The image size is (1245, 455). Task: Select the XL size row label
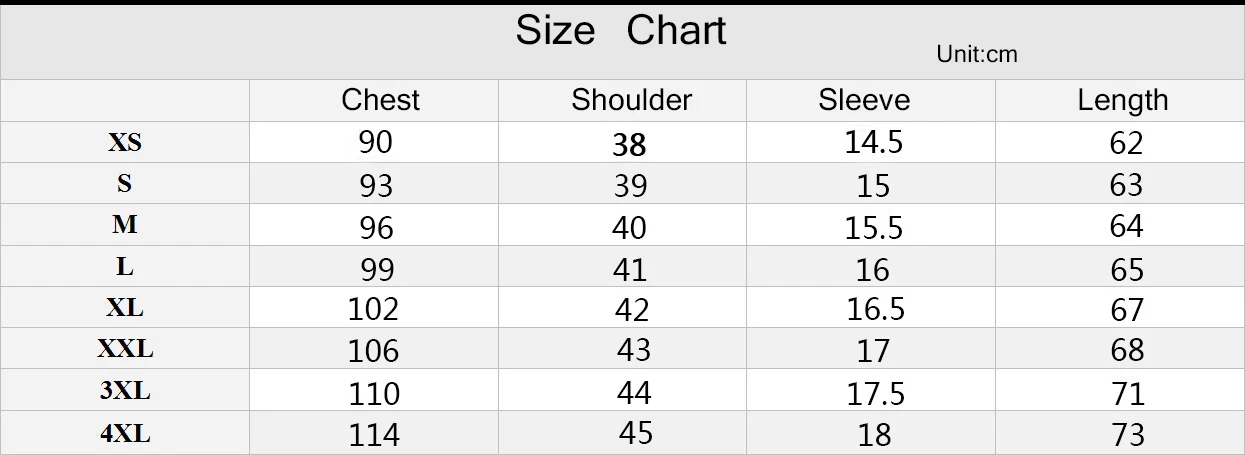(x=125, y=308)
